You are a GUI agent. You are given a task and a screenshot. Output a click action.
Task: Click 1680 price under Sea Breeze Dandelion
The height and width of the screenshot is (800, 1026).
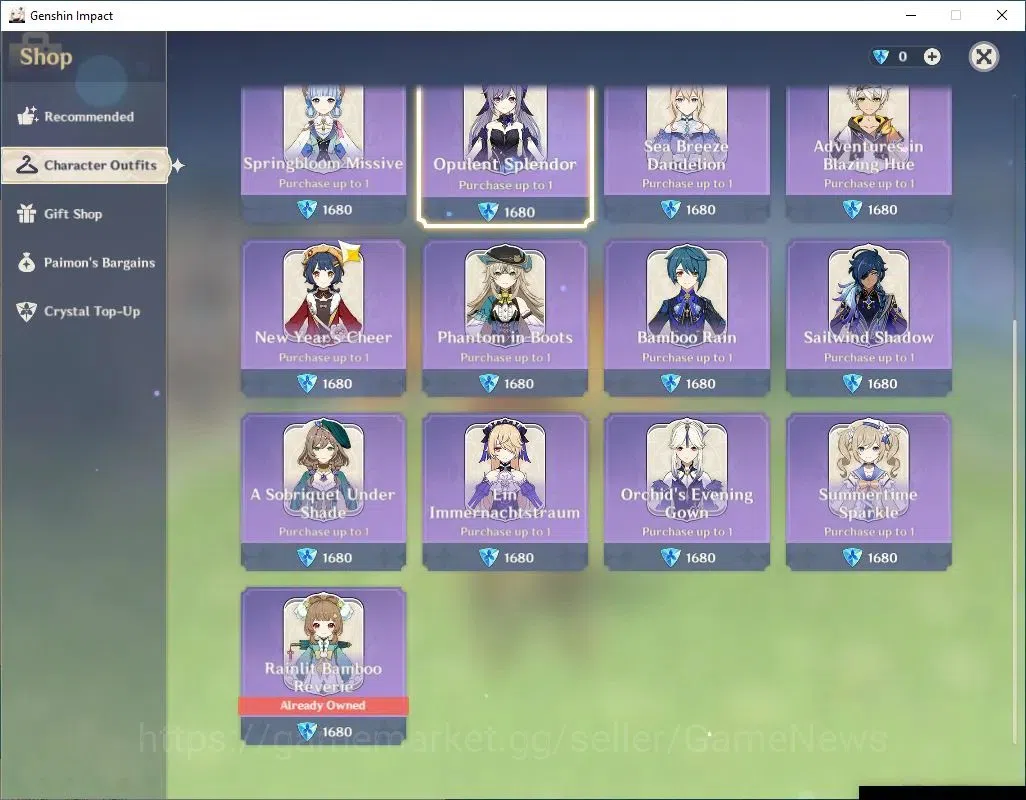(x=700, y=210)
